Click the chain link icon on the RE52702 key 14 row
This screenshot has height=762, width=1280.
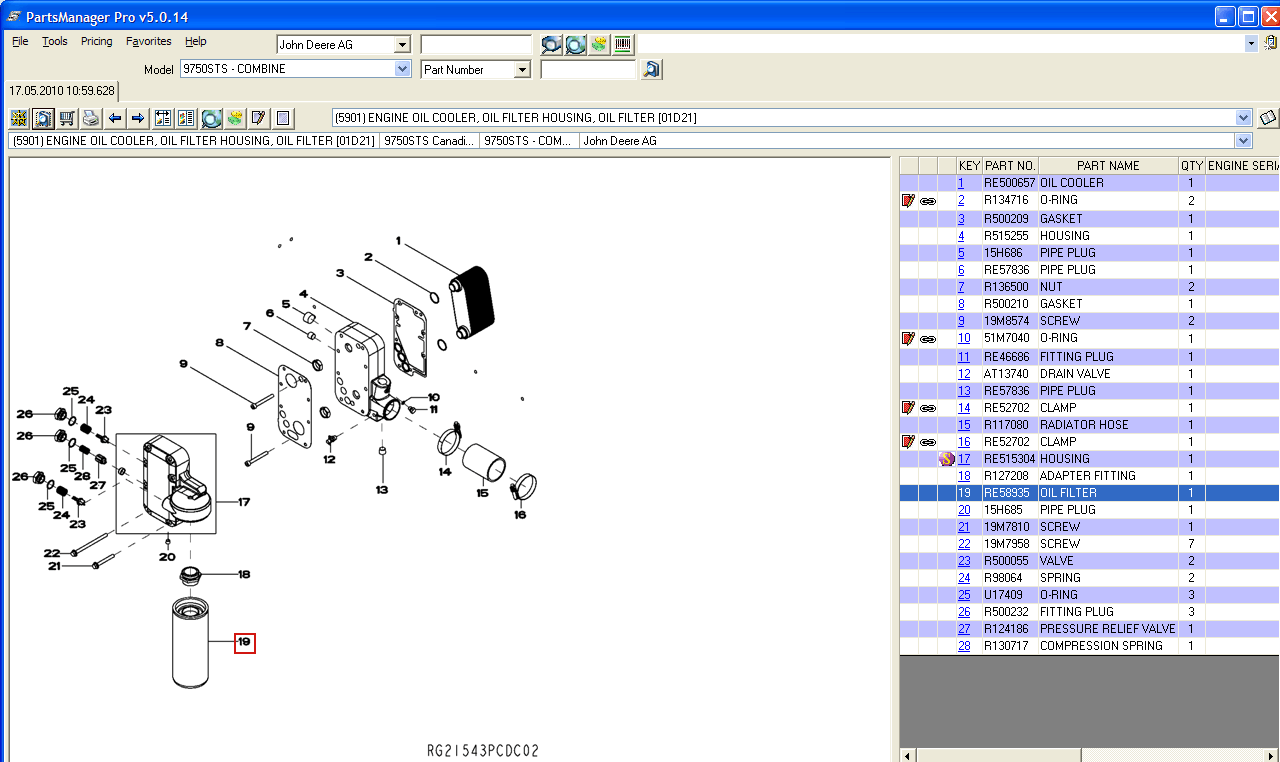(928, 408)
